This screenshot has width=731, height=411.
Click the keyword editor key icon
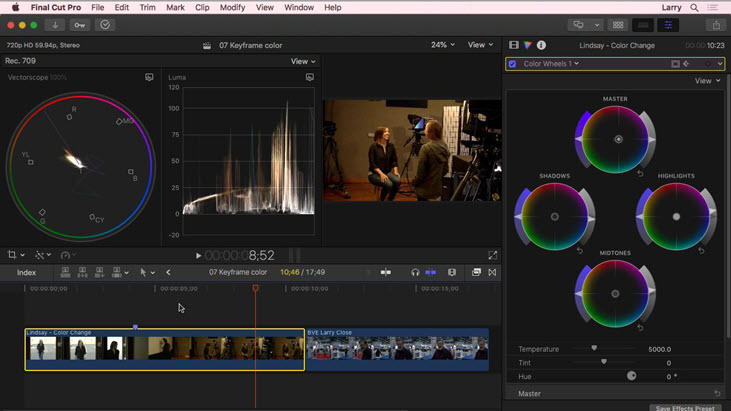pyautogui.click(x=79, y=25)
